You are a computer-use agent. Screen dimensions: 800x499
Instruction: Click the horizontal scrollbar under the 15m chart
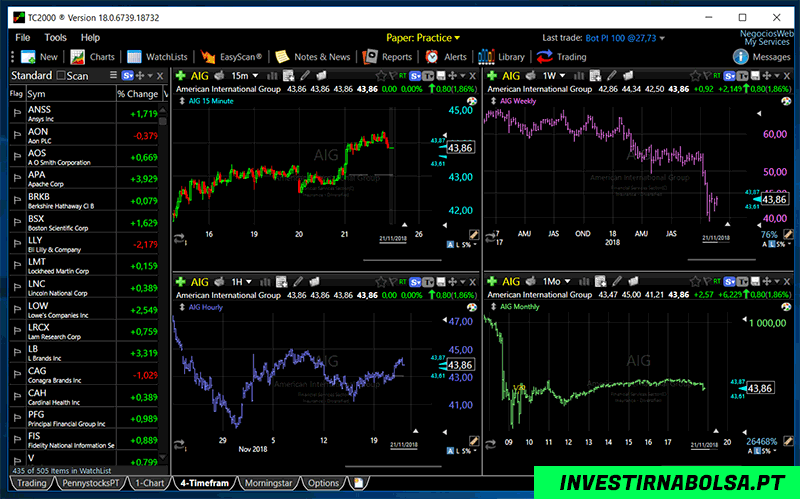tap(402, 260)
